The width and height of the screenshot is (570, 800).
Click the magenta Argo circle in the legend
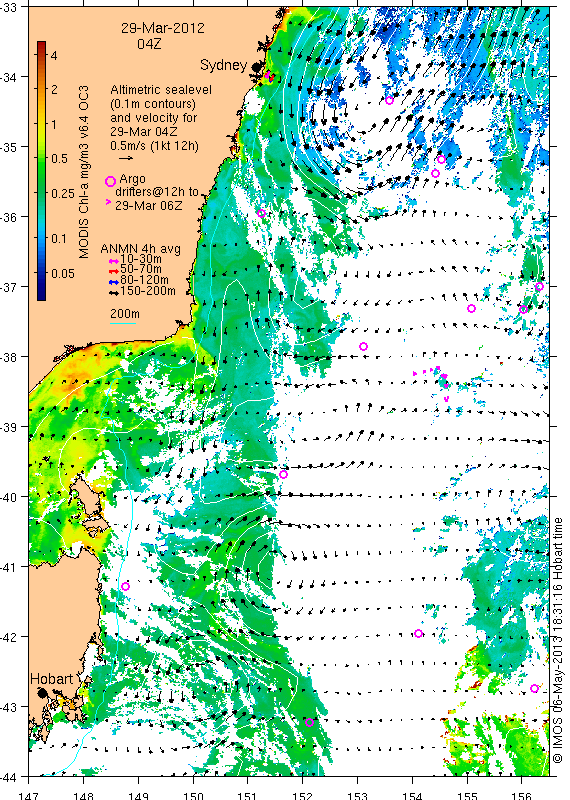coord(110,181)
